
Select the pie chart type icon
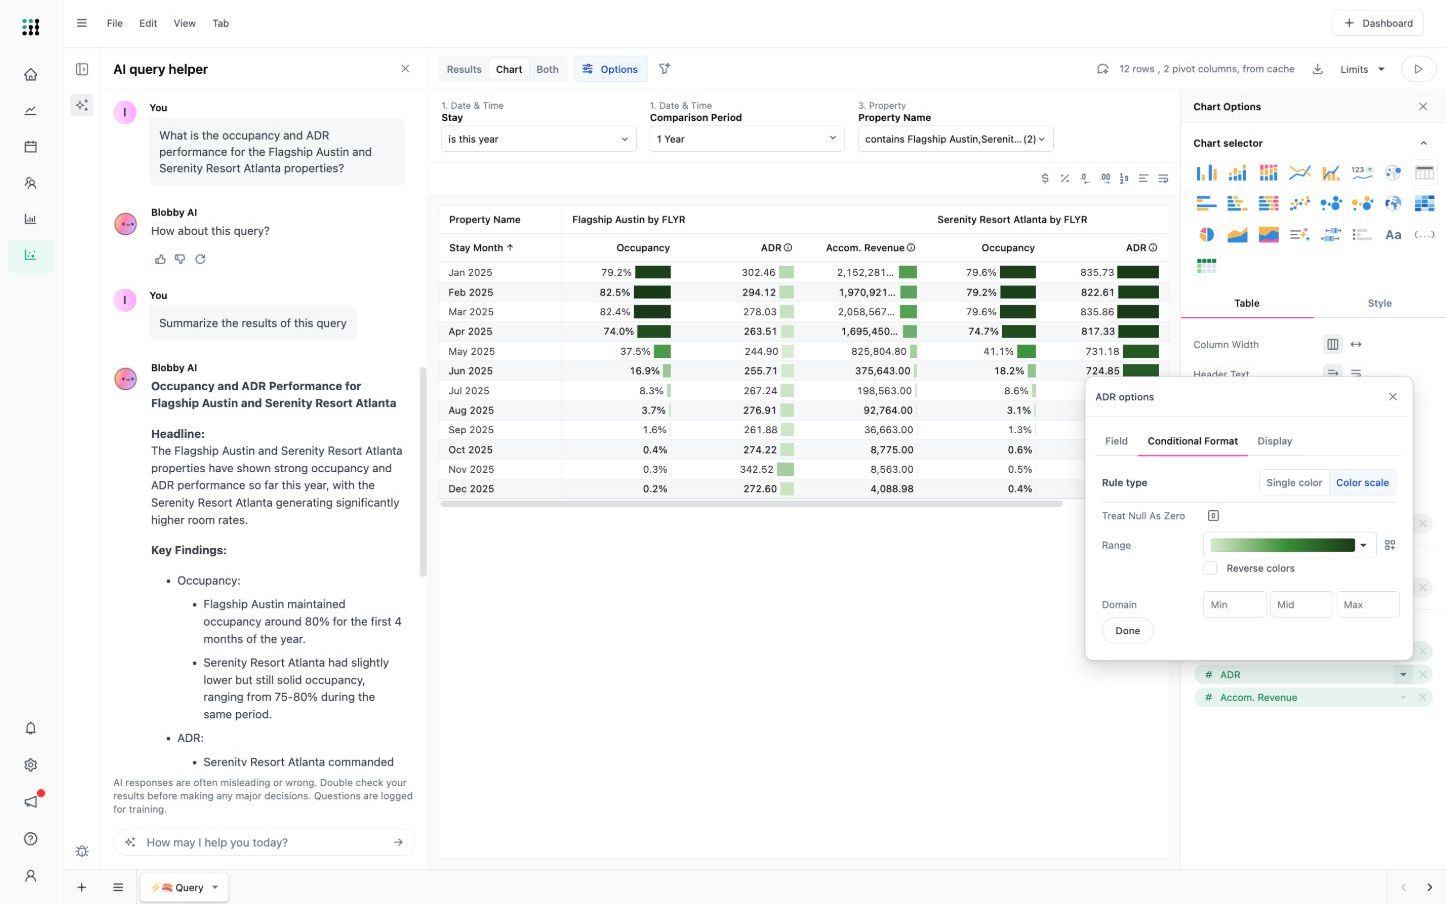[1206, 235]
